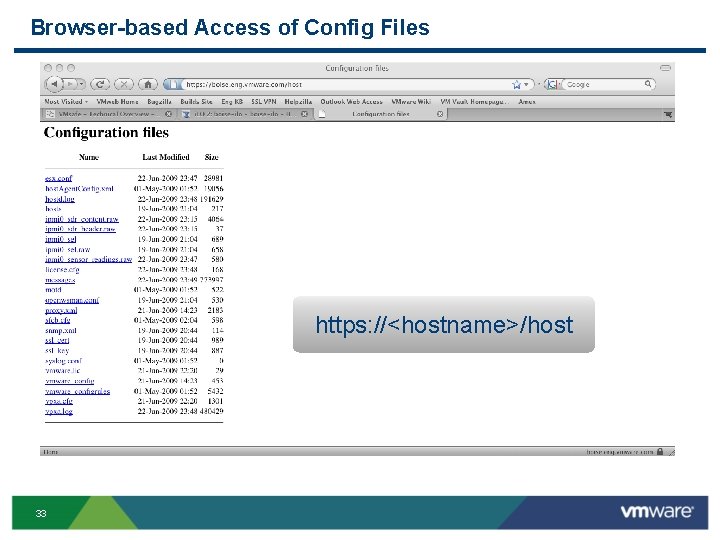This screenshot has height=540, width=720.
Task: Go to the Home page icon
Action: coord(148,84)
